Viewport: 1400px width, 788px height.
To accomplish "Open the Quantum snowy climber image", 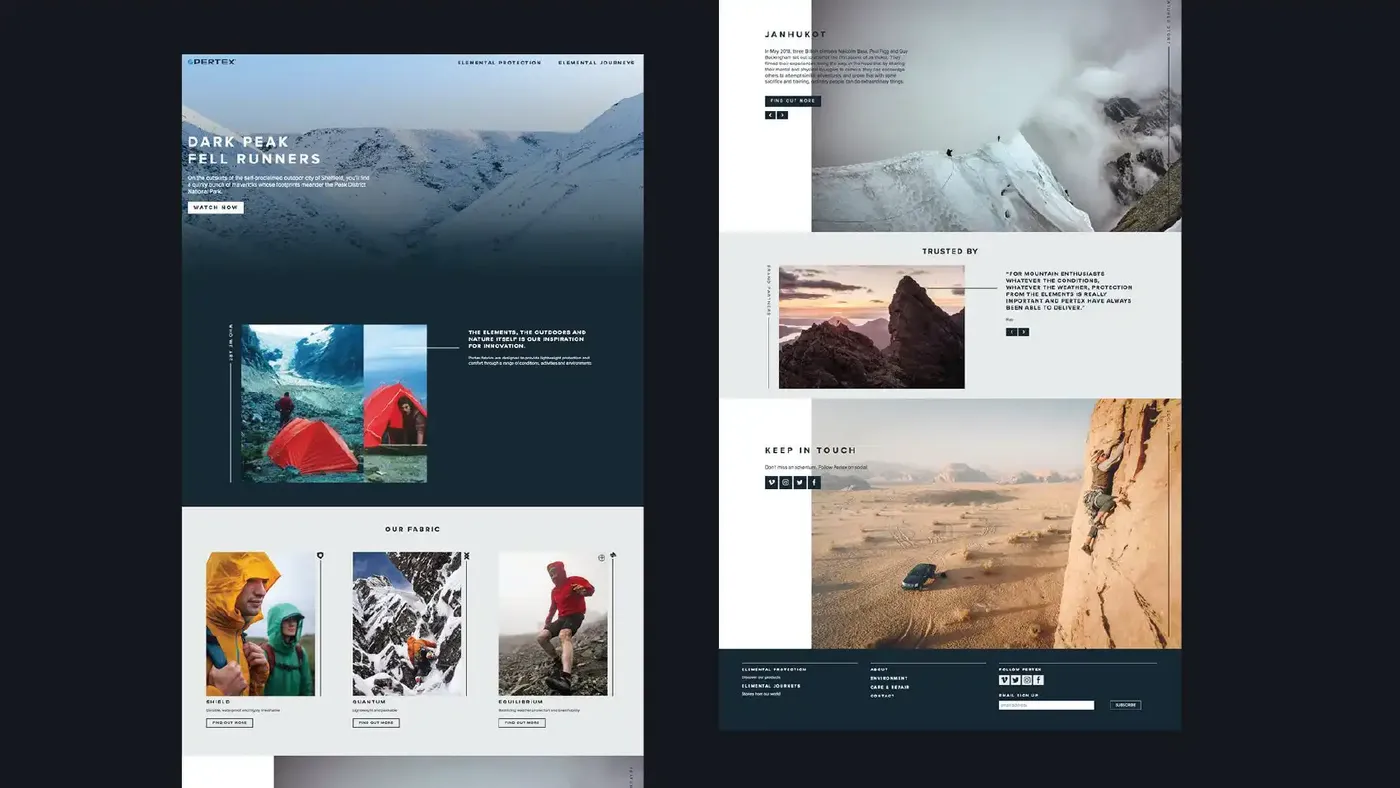I will (407, 623).
